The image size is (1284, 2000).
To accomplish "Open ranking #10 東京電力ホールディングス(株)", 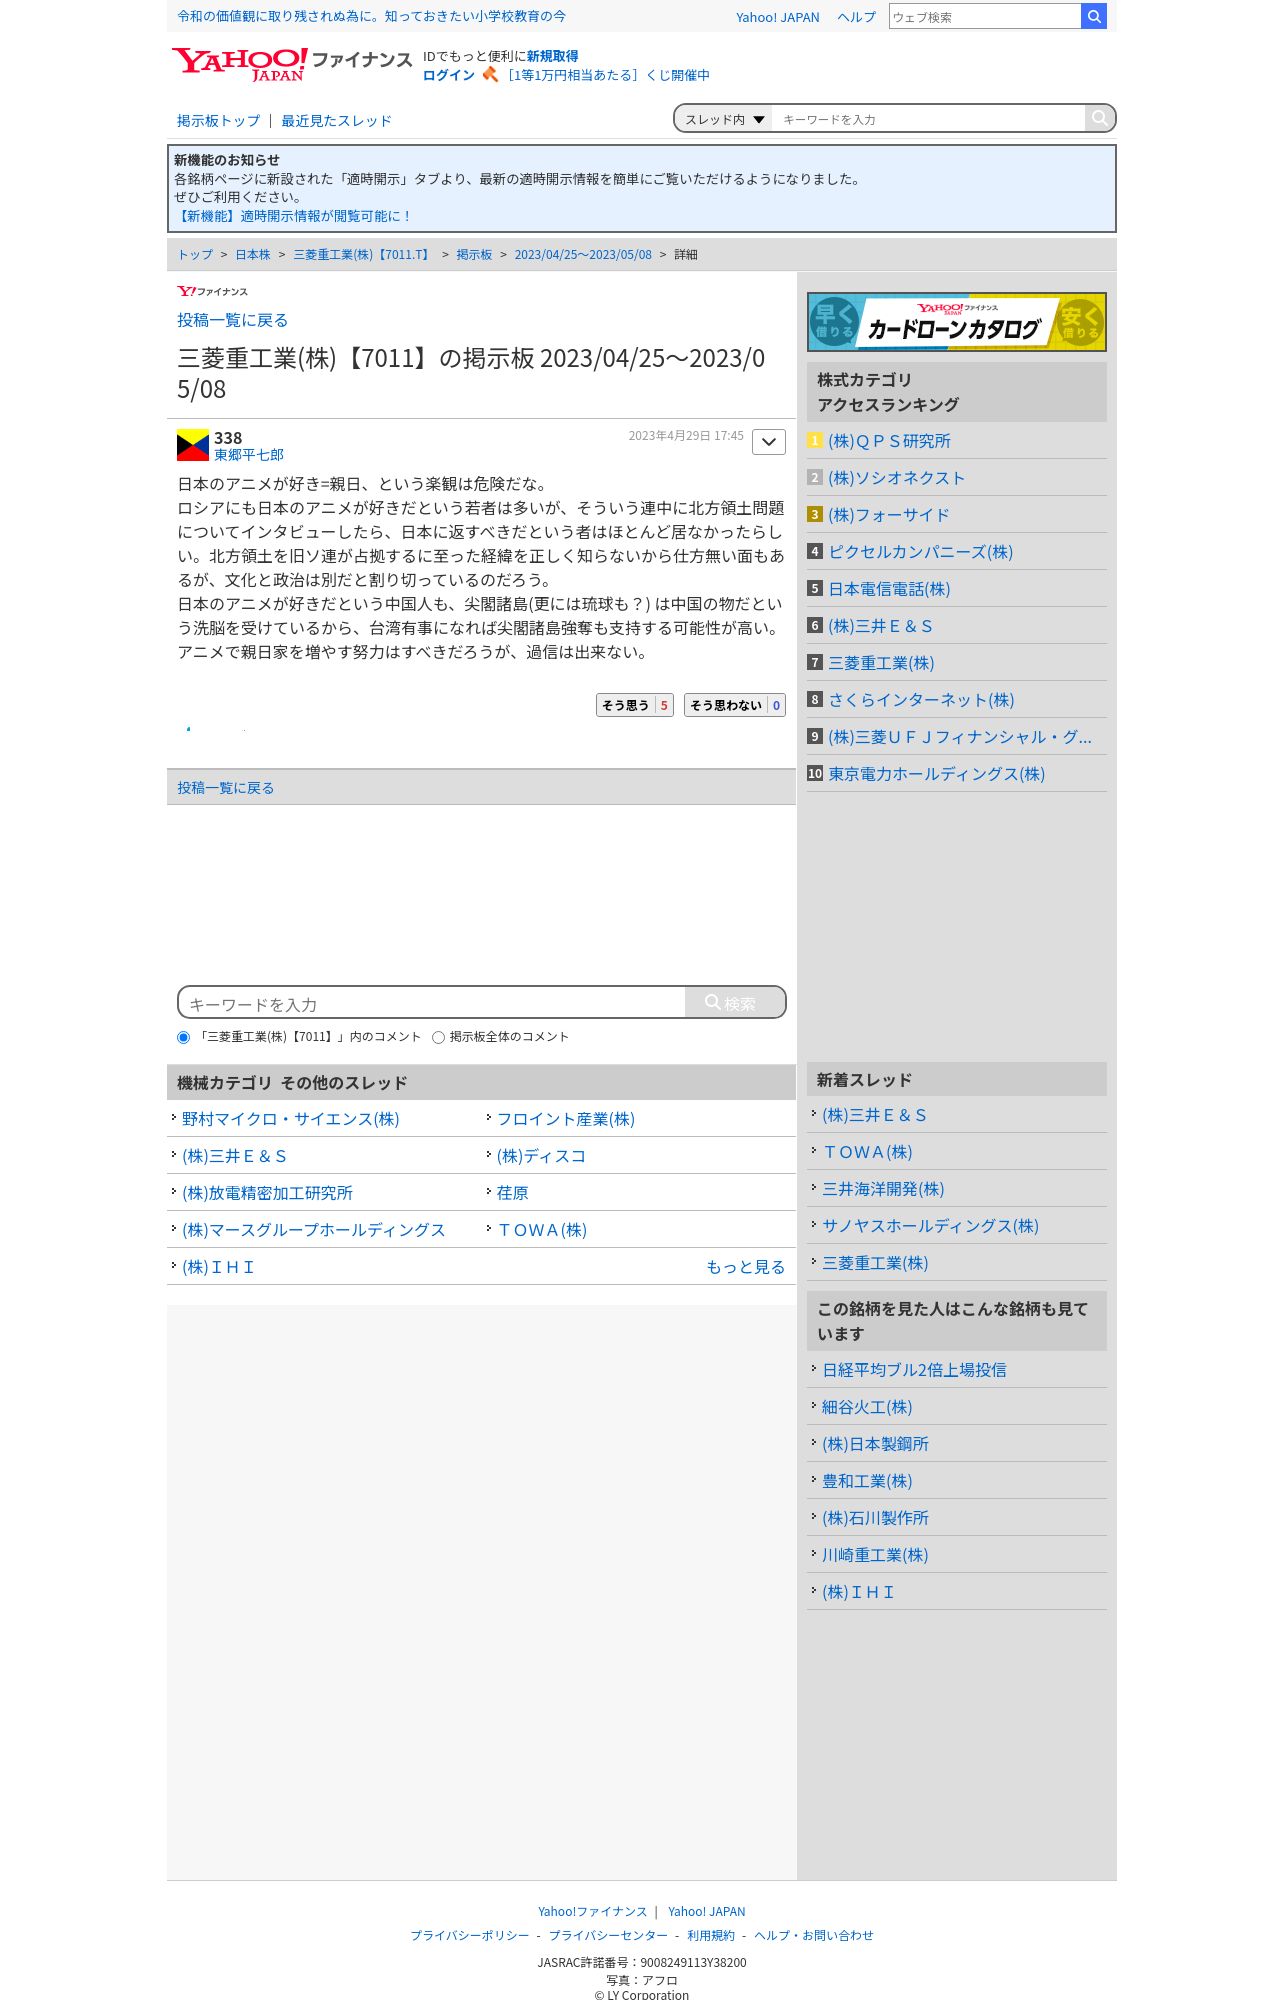I will click(936, 774).
